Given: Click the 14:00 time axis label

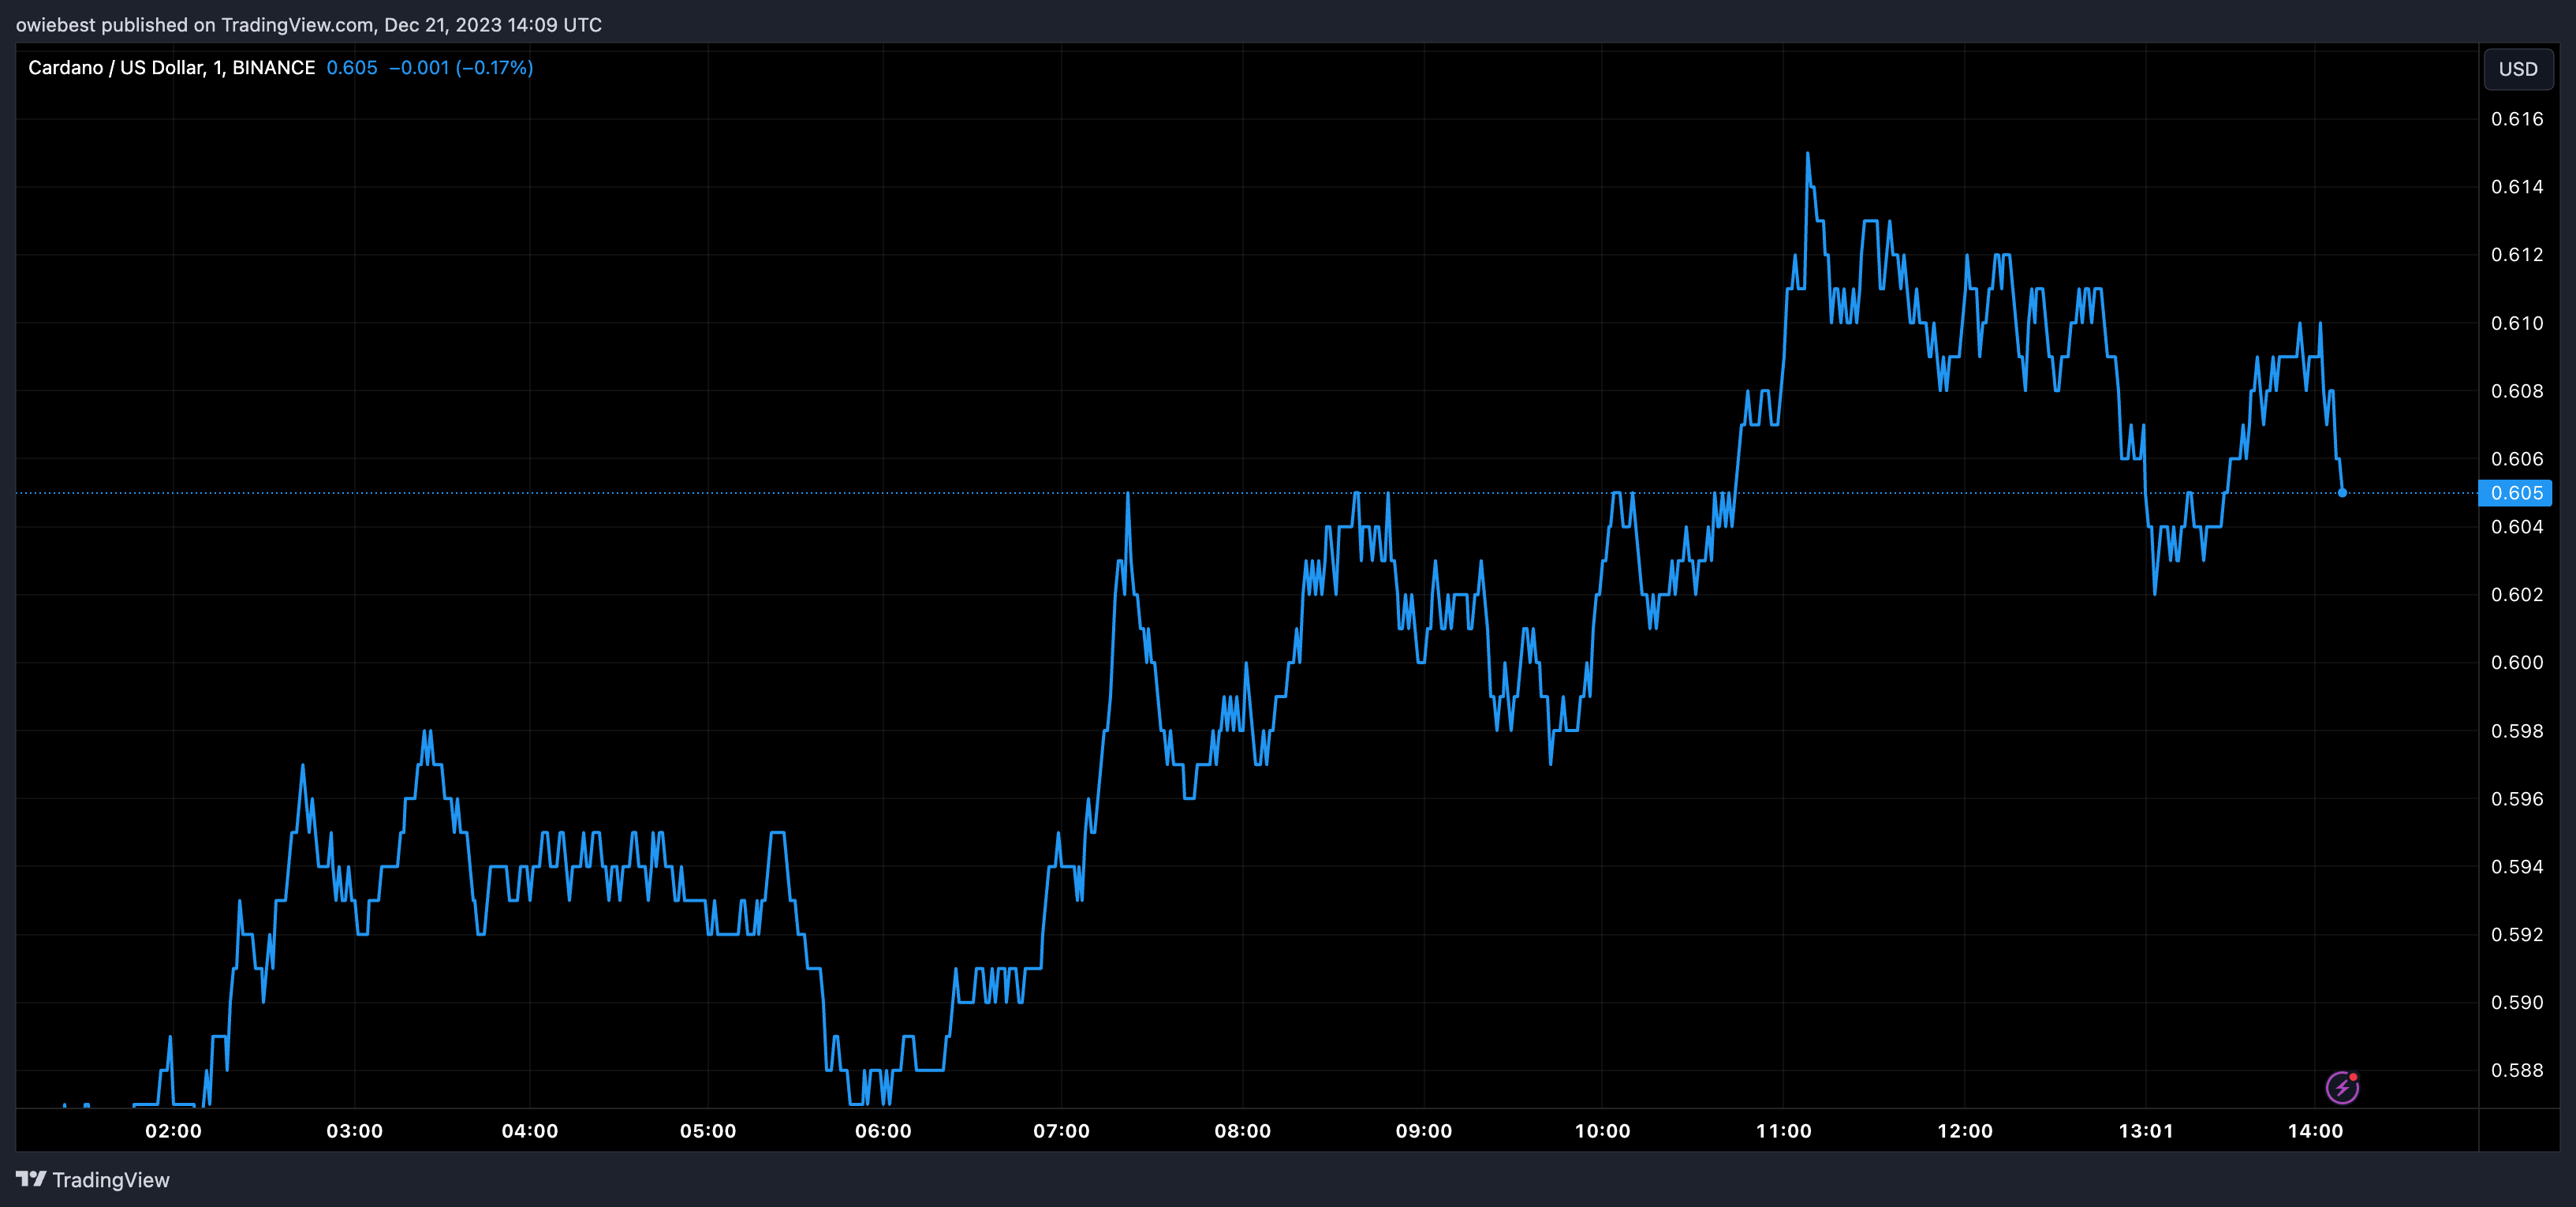Looking at the screenshot, I should tap(2315, 1131).
